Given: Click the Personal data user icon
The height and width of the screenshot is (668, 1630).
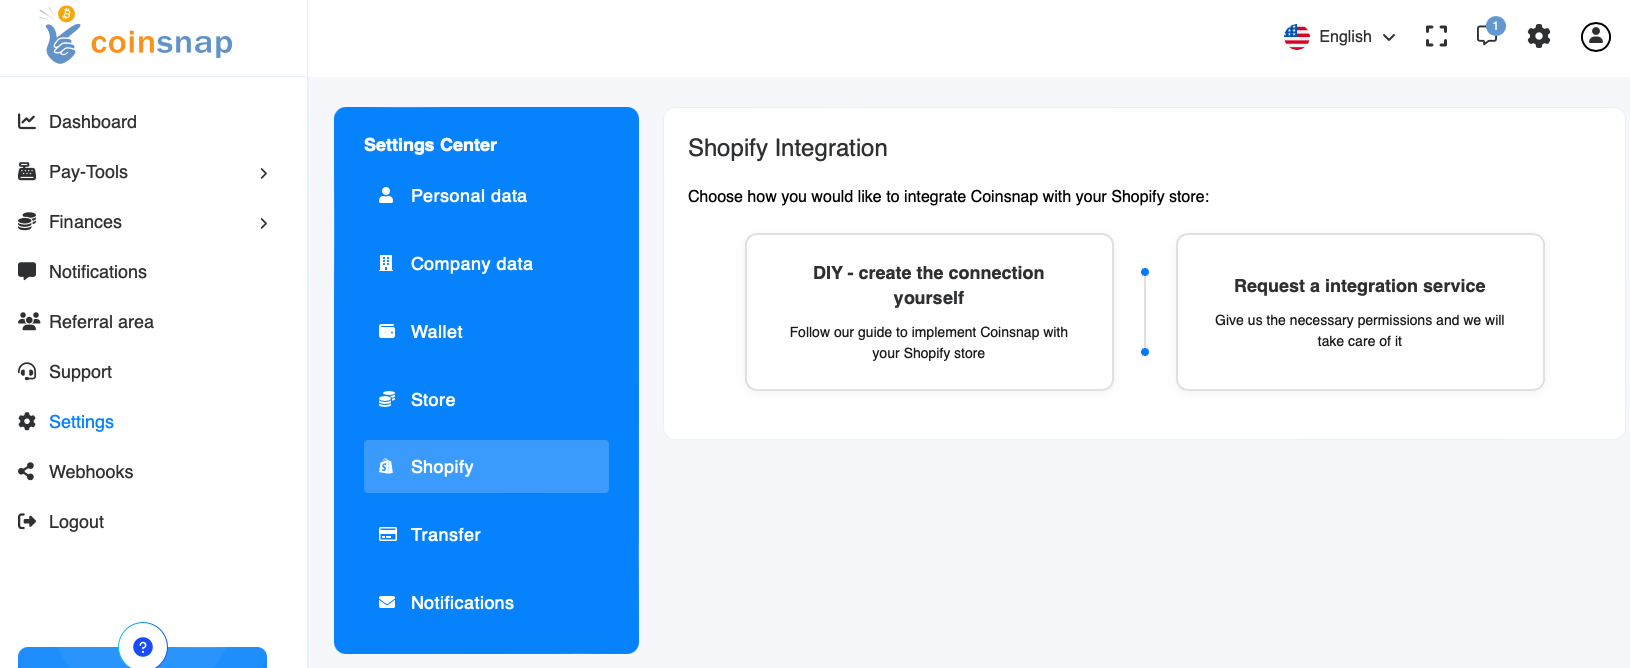Looking at the screenshot, I should (386, 195).
